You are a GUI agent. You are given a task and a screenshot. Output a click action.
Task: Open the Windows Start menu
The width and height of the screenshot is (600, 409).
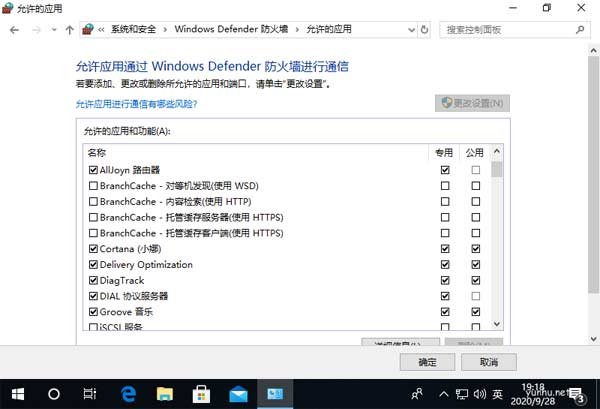pyautogui.click(x=18, y=394)
